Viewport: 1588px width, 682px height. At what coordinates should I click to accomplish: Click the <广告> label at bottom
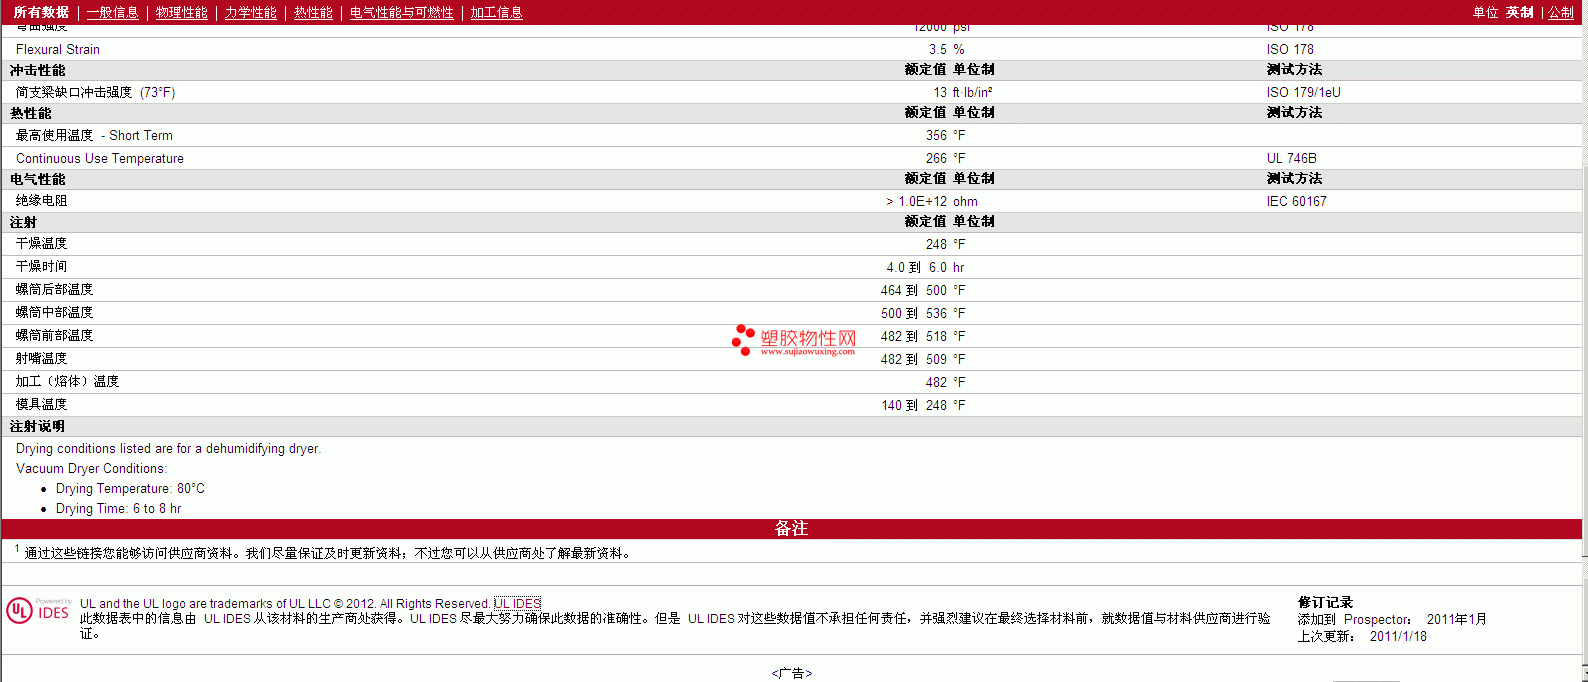point(791,673)
